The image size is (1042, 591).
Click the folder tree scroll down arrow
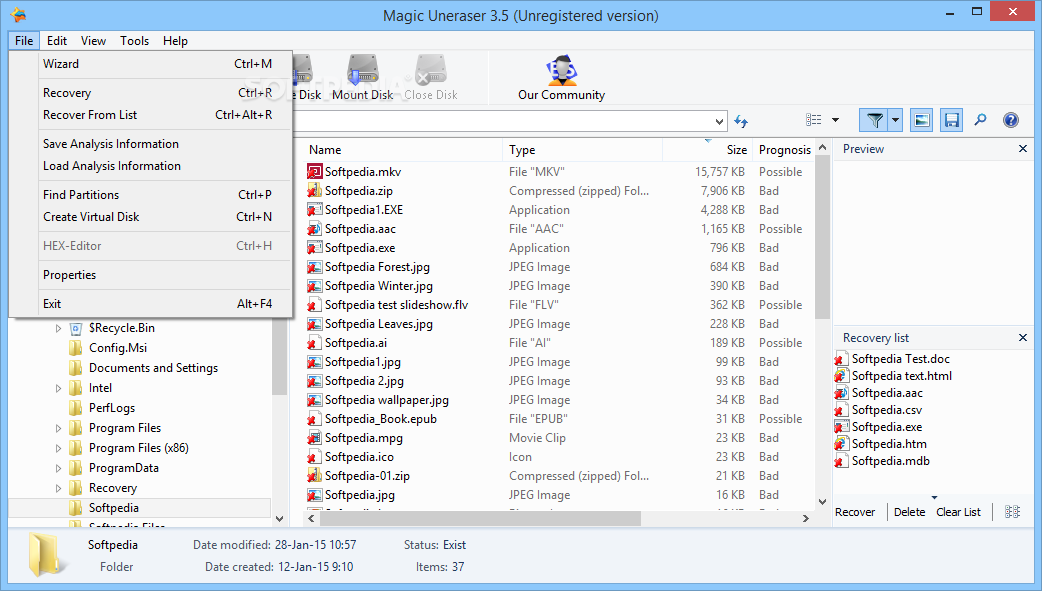(x=279, y=519)
